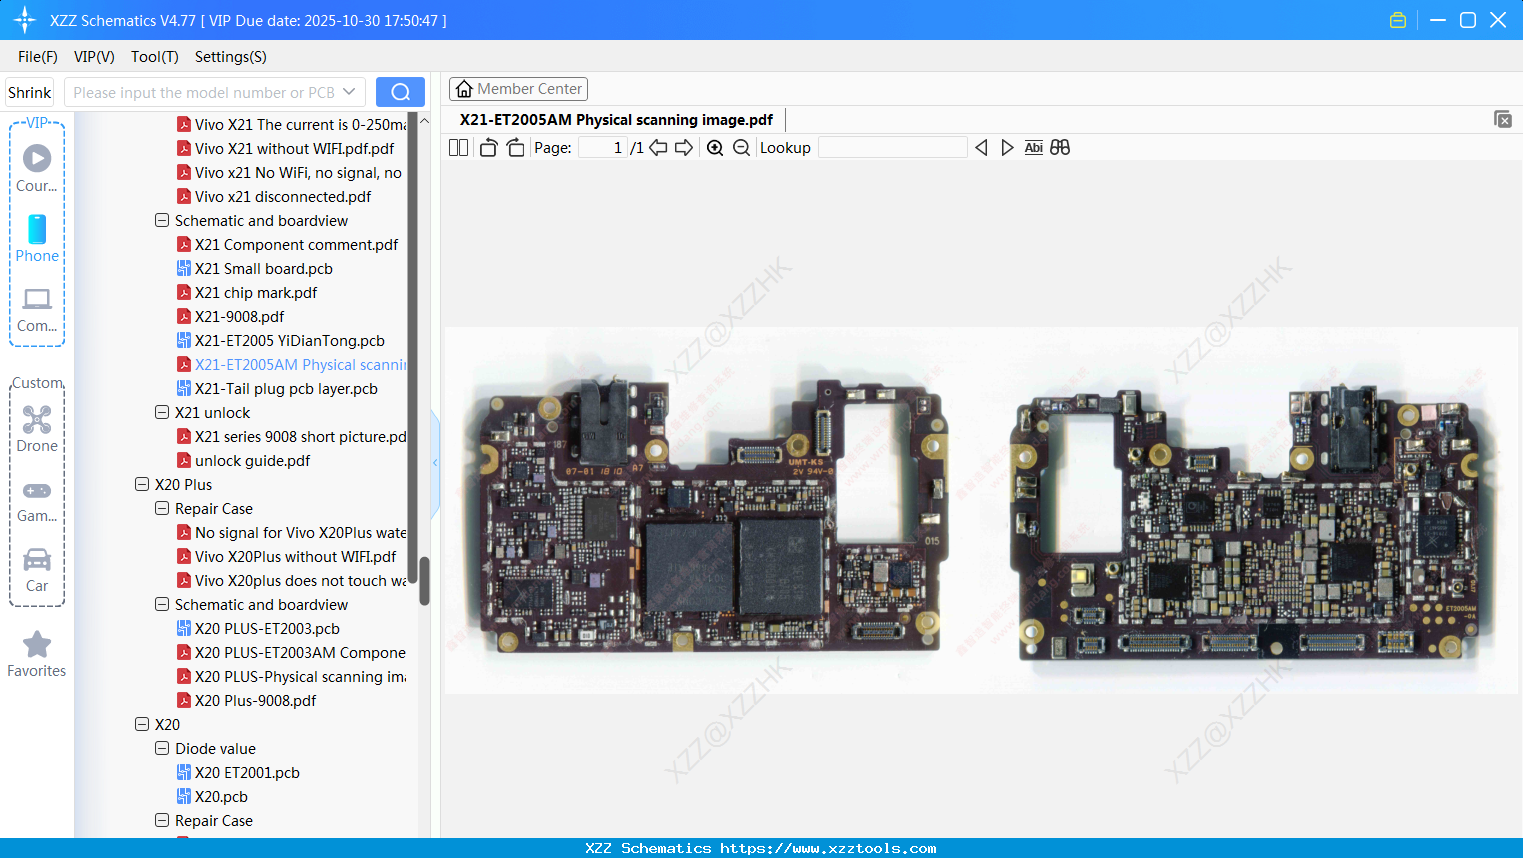Collapse the X21 unlock tree node
The height and width of the screenshot is (858, 1523).
(162, 412)
